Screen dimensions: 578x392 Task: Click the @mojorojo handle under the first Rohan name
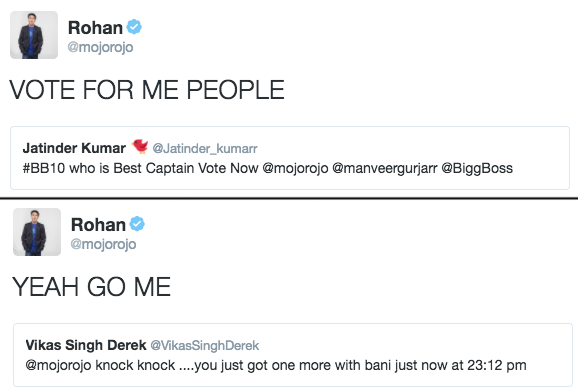click(x=100, y=48)
